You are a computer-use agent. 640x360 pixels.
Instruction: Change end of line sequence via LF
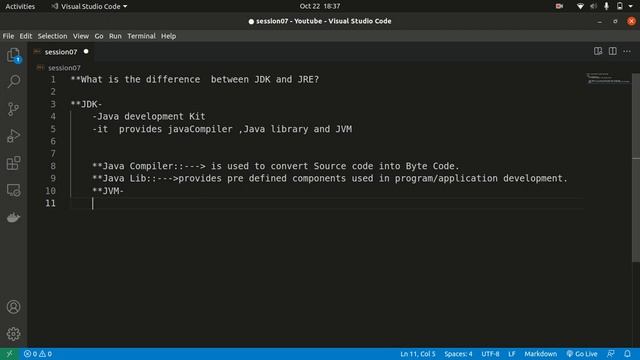coord(511,354)
